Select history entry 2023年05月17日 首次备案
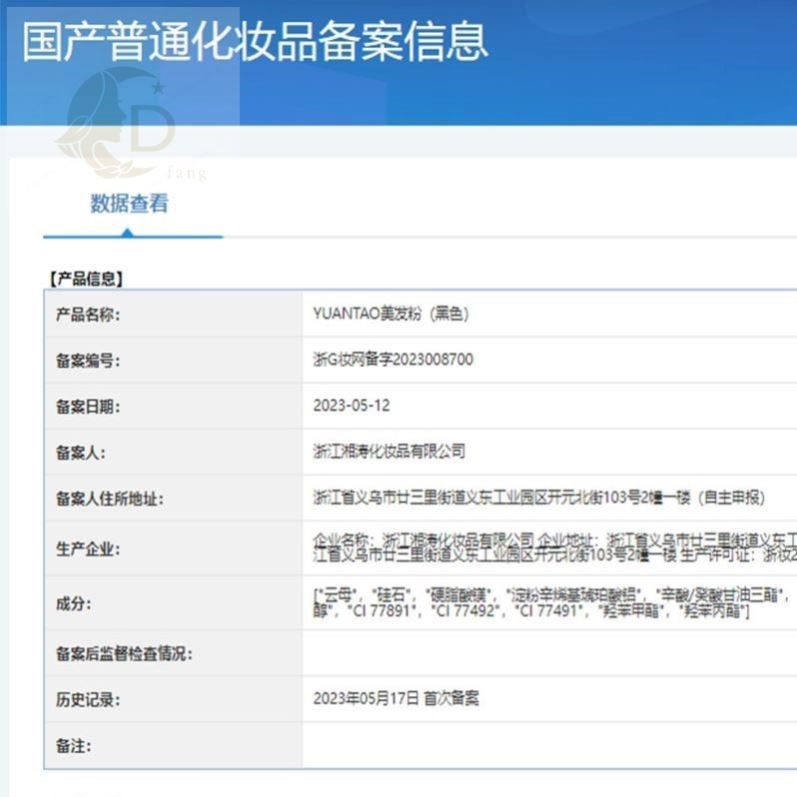 point(396,699)
